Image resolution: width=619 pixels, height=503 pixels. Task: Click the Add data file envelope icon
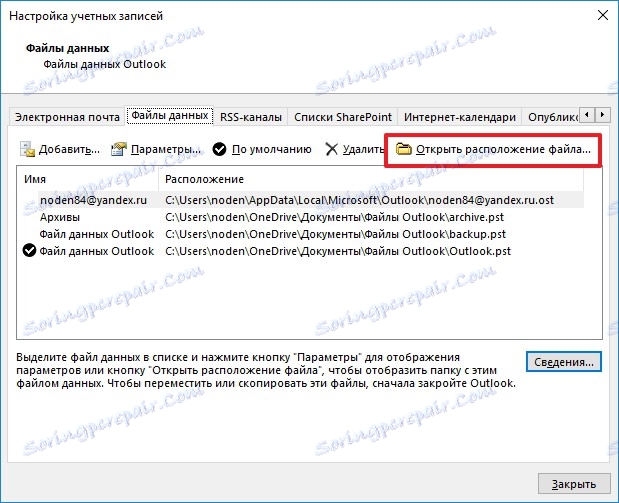[x=27, y=149]
